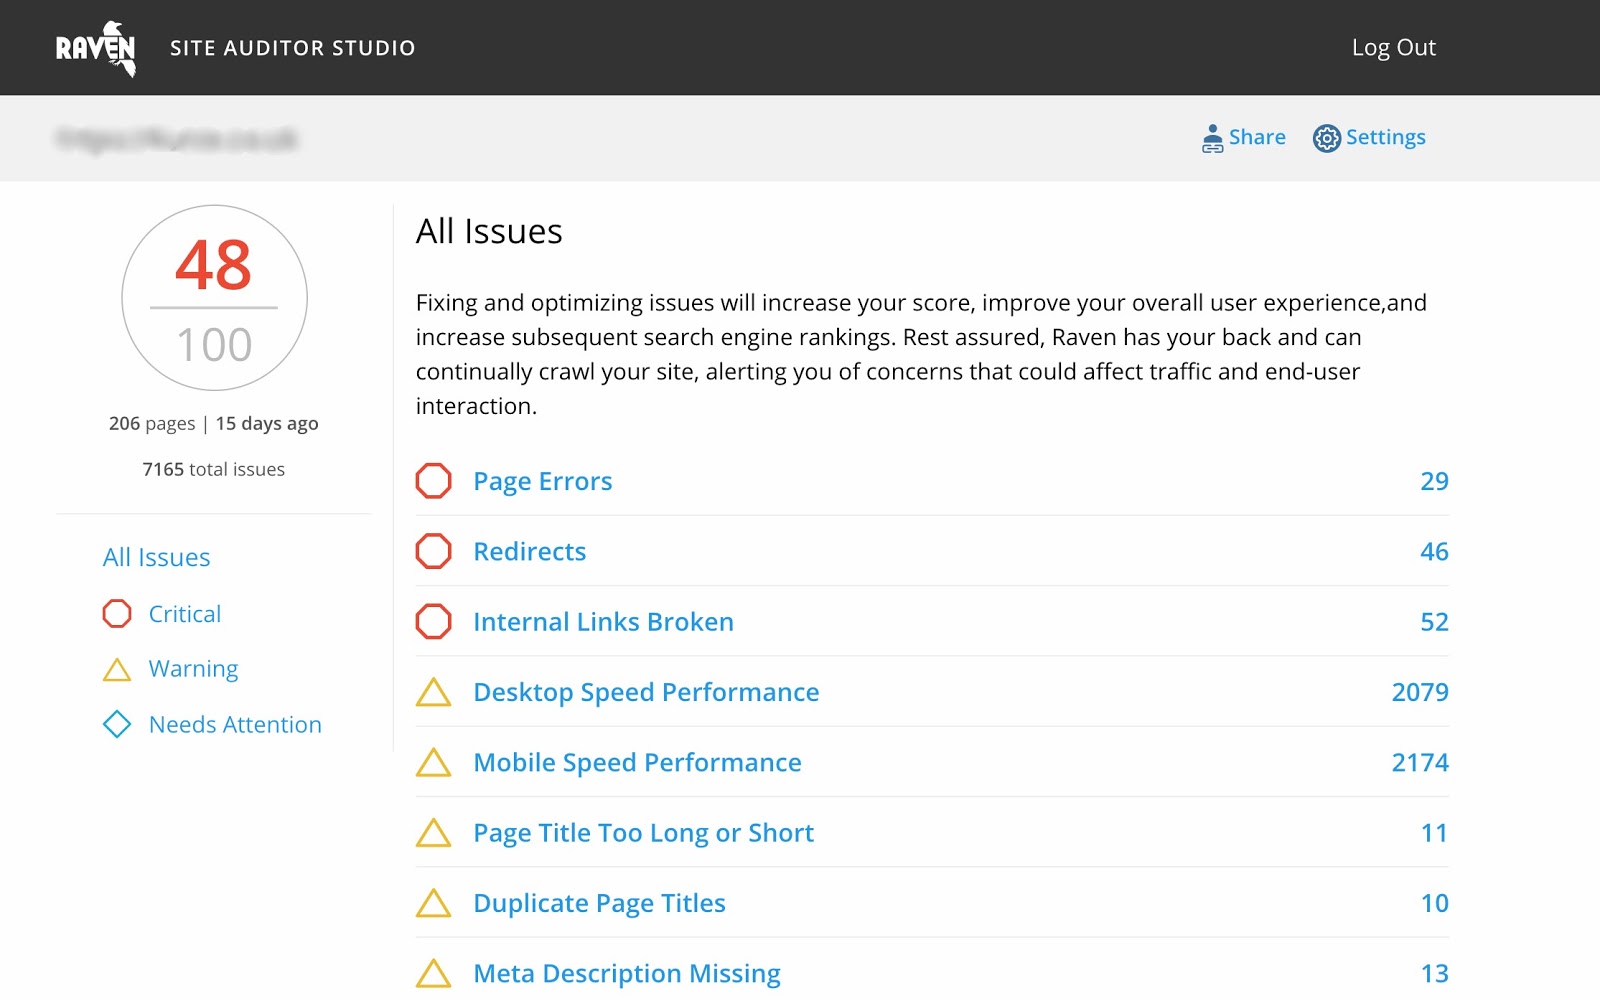
Task: Open the Settings link
Action: coord(1385,137)
